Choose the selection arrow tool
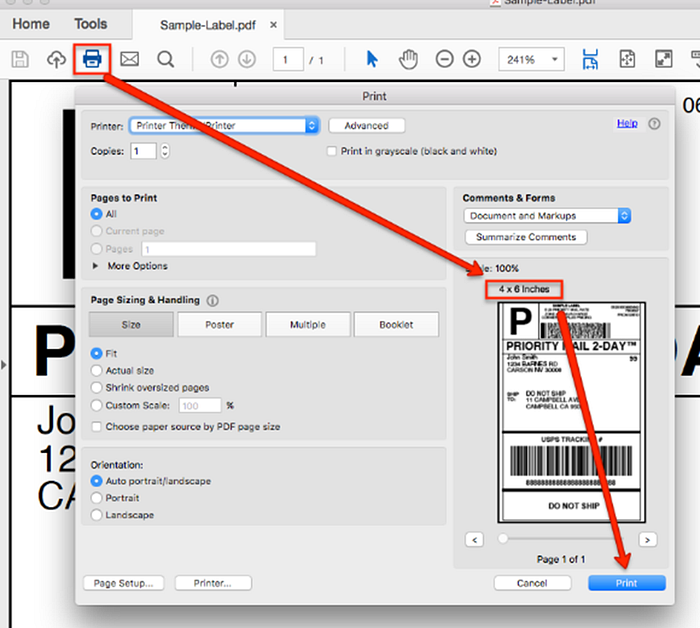 pos(371,59)
